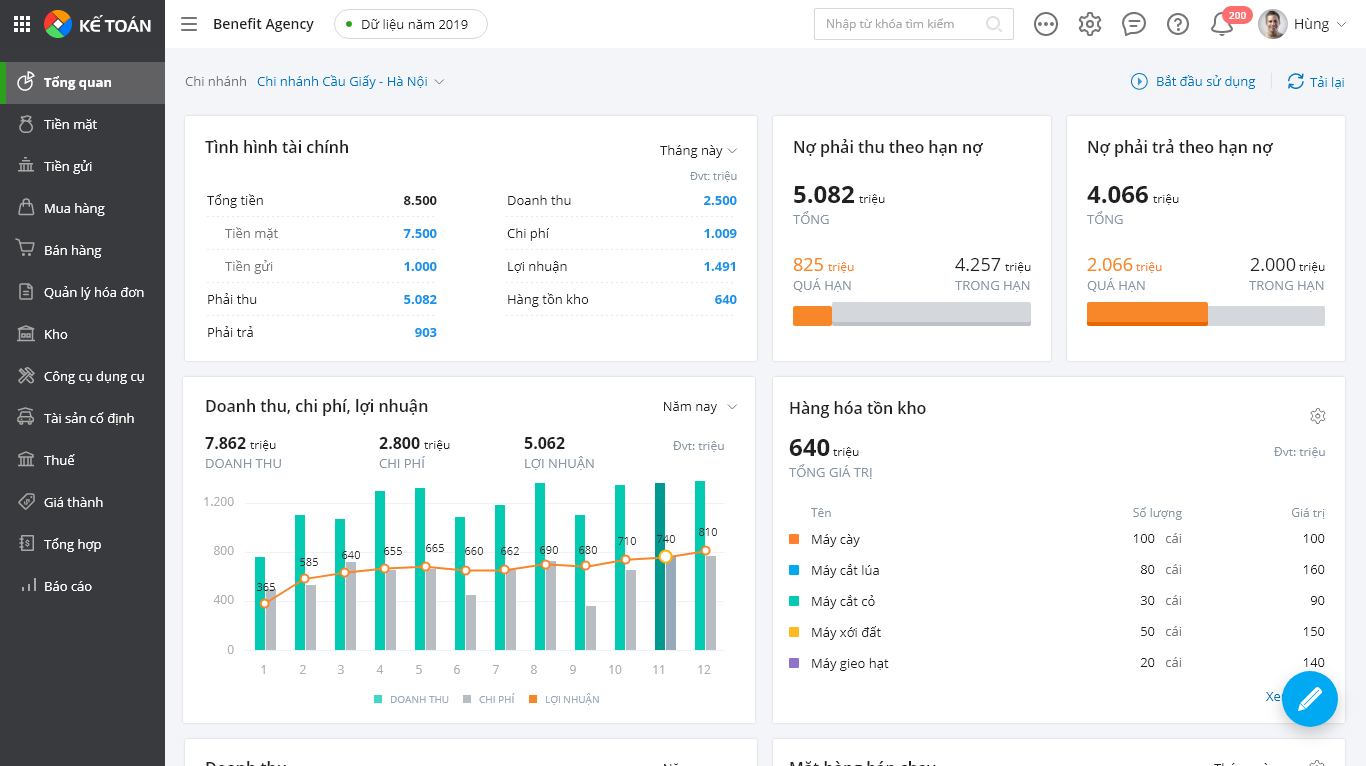Open Tiền mặt in the sidebar
The height and width of the screenshot is (766, 1366).
[70, 125]
